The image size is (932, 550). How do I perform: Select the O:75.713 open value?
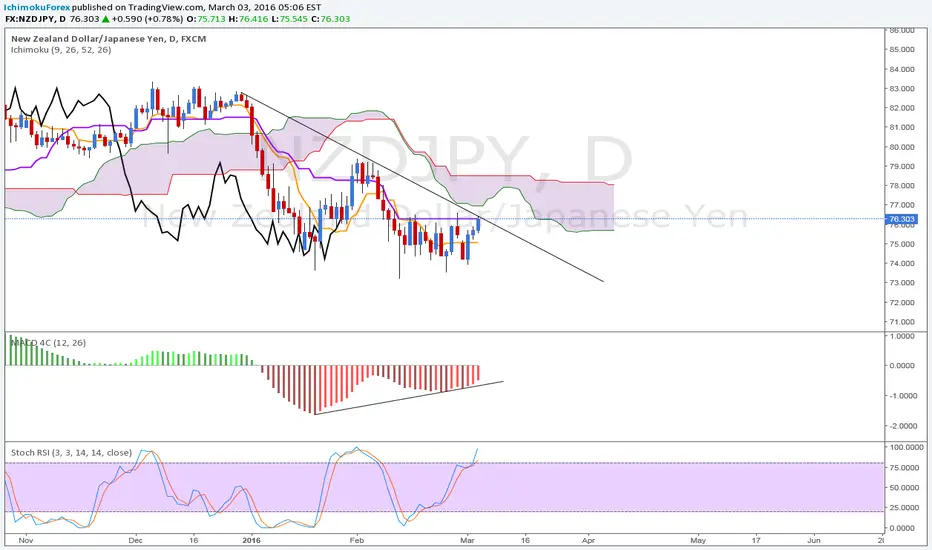pyautogui.click(x=206, y=19)
